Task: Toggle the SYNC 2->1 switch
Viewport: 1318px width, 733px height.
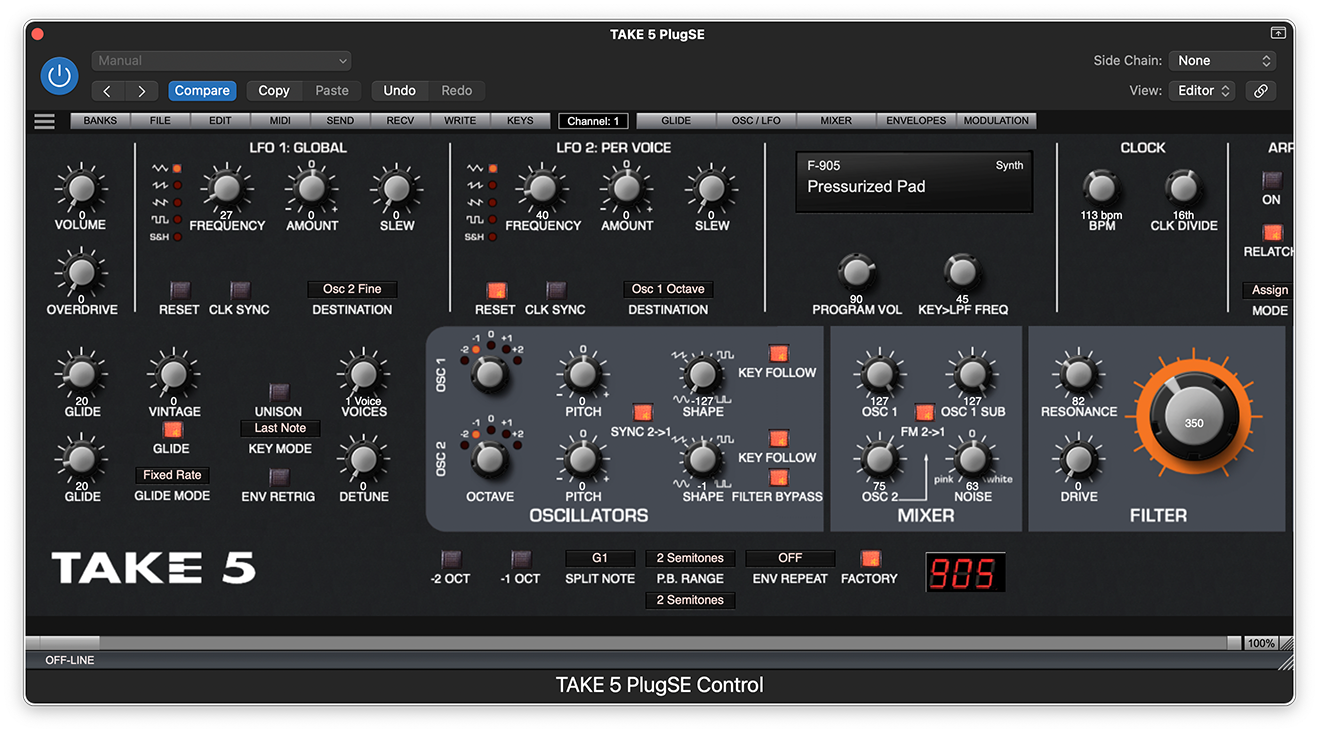Action: [642, 412]
